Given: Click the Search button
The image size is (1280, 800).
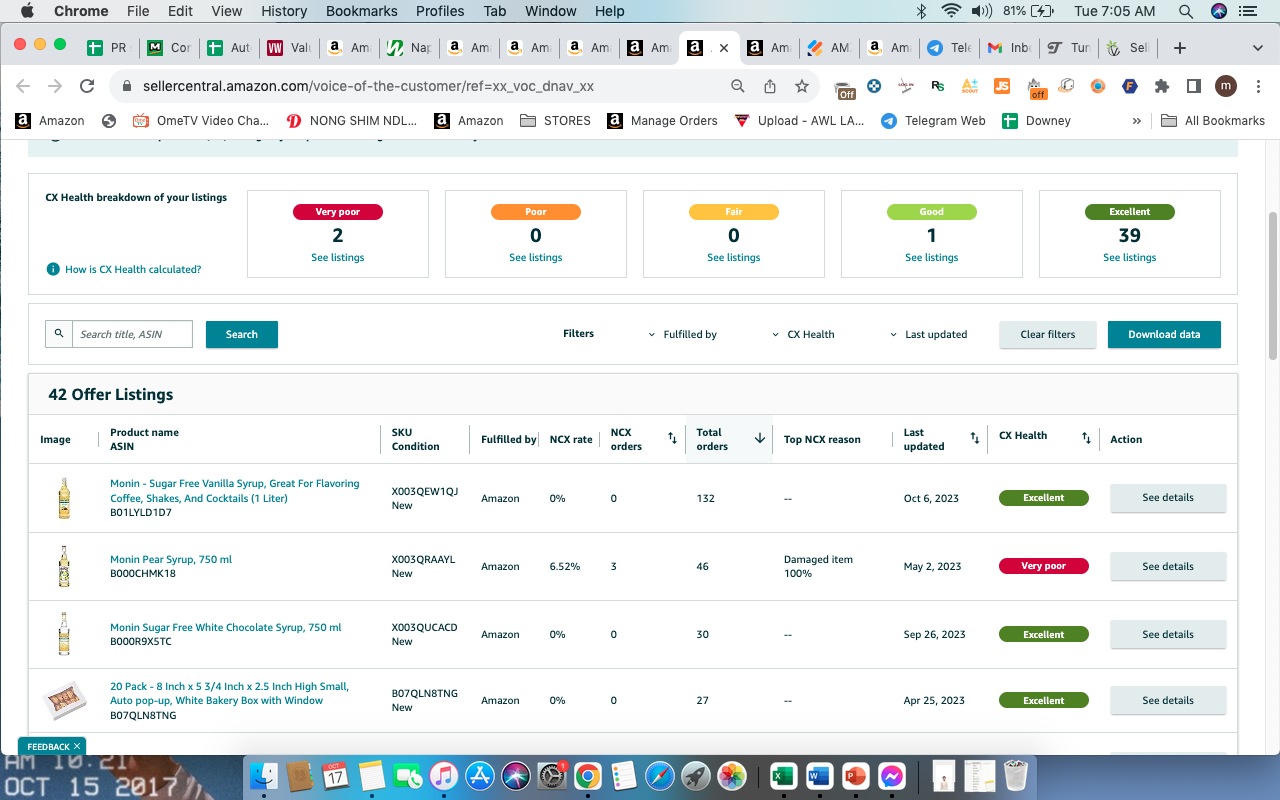Looking at the screenshot, I should tap(242, 334).
